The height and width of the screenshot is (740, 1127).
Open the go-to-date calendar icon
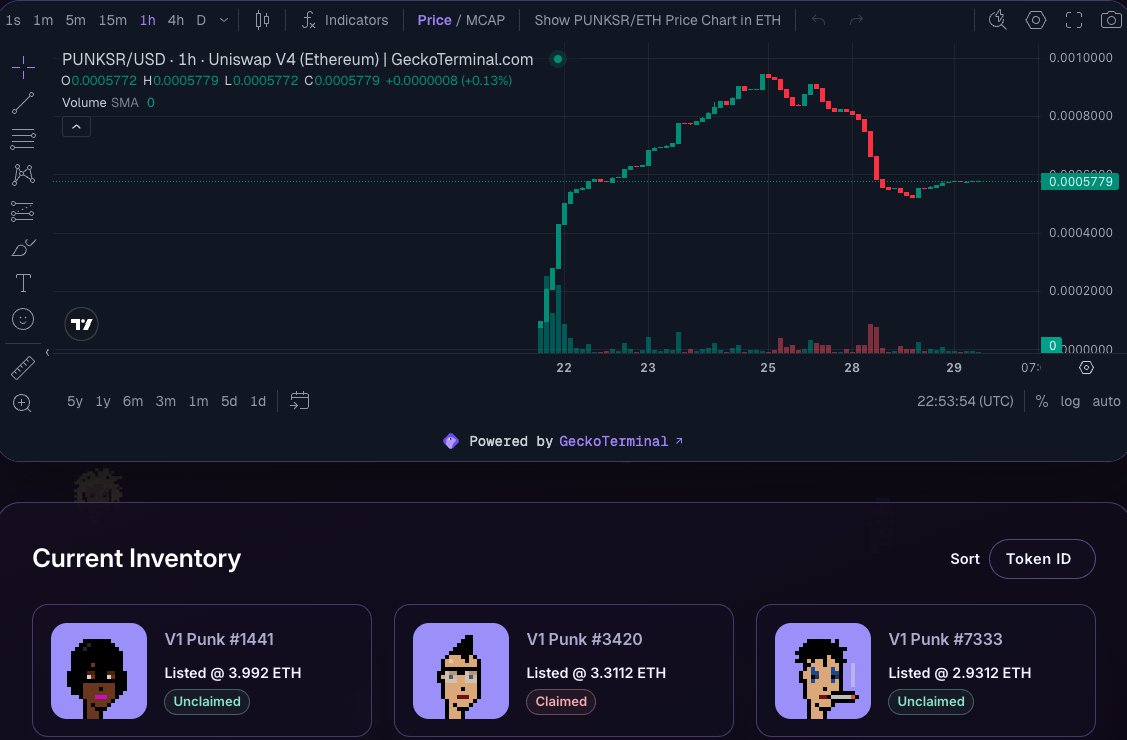click(x=300, y=401)
